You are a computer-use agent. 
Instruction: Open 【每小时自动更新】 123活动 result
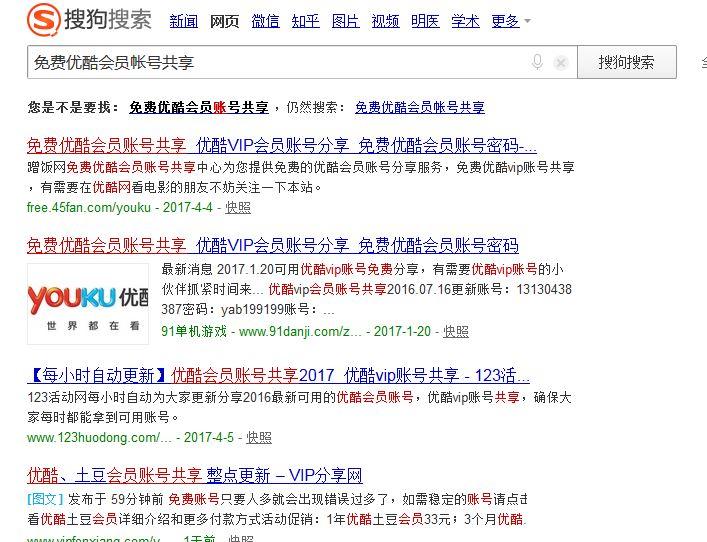(x=278, y=375)
